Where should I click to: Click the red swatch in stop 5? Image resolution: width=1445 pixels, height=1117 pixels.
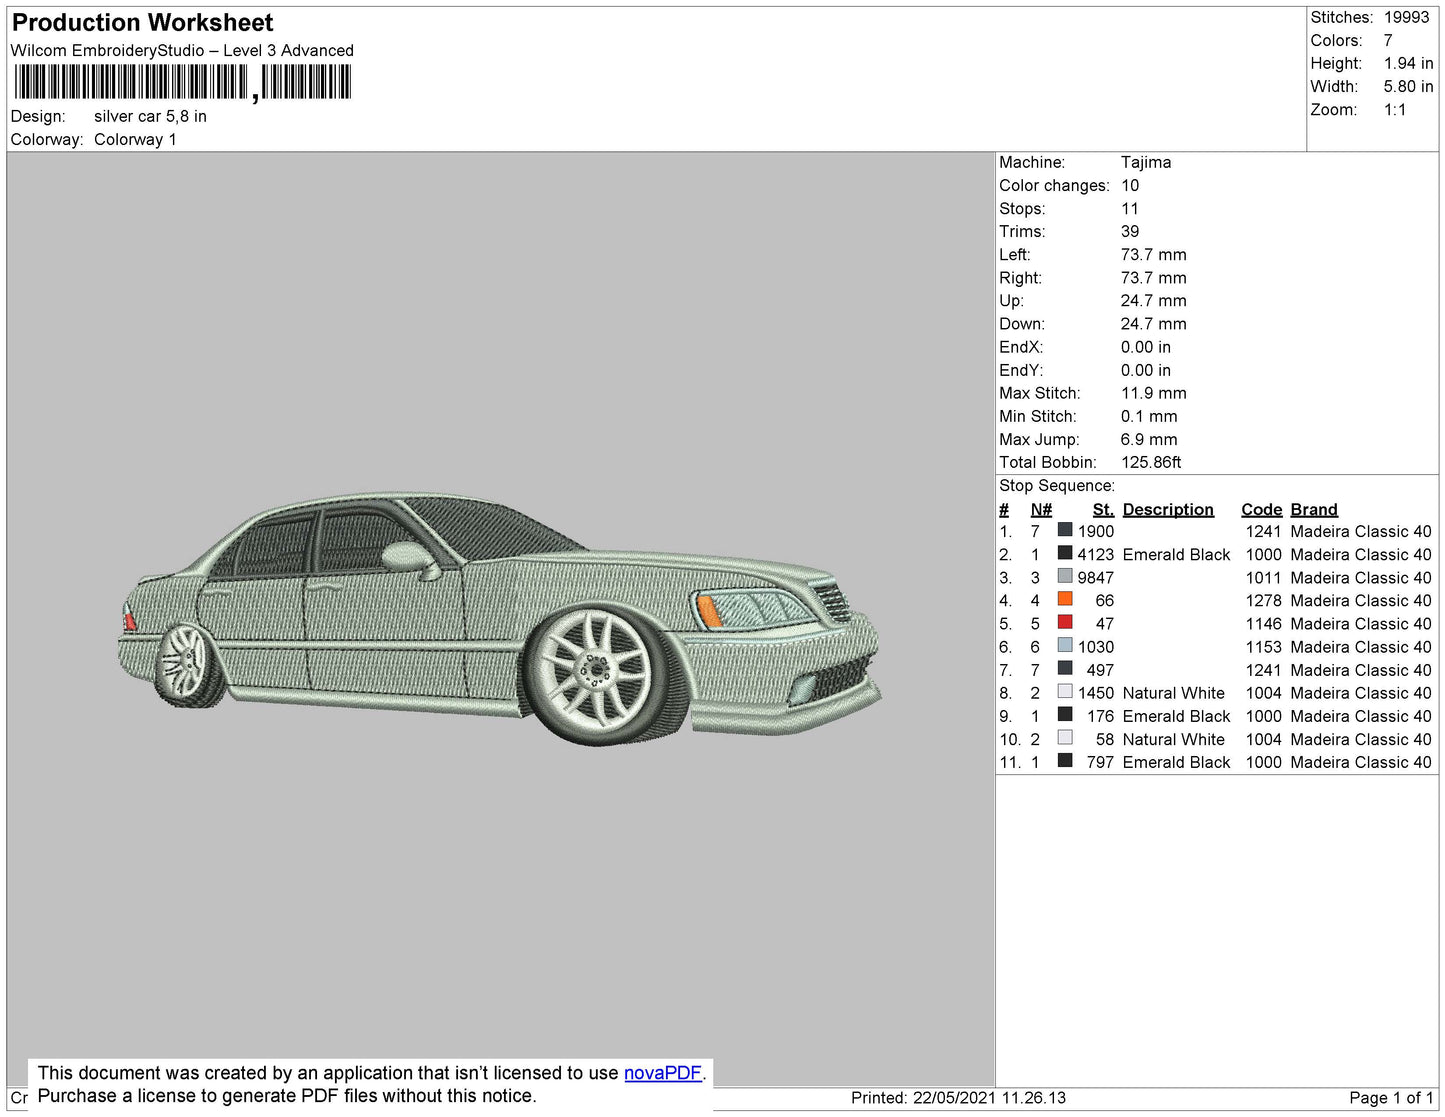click(1065, 622)
